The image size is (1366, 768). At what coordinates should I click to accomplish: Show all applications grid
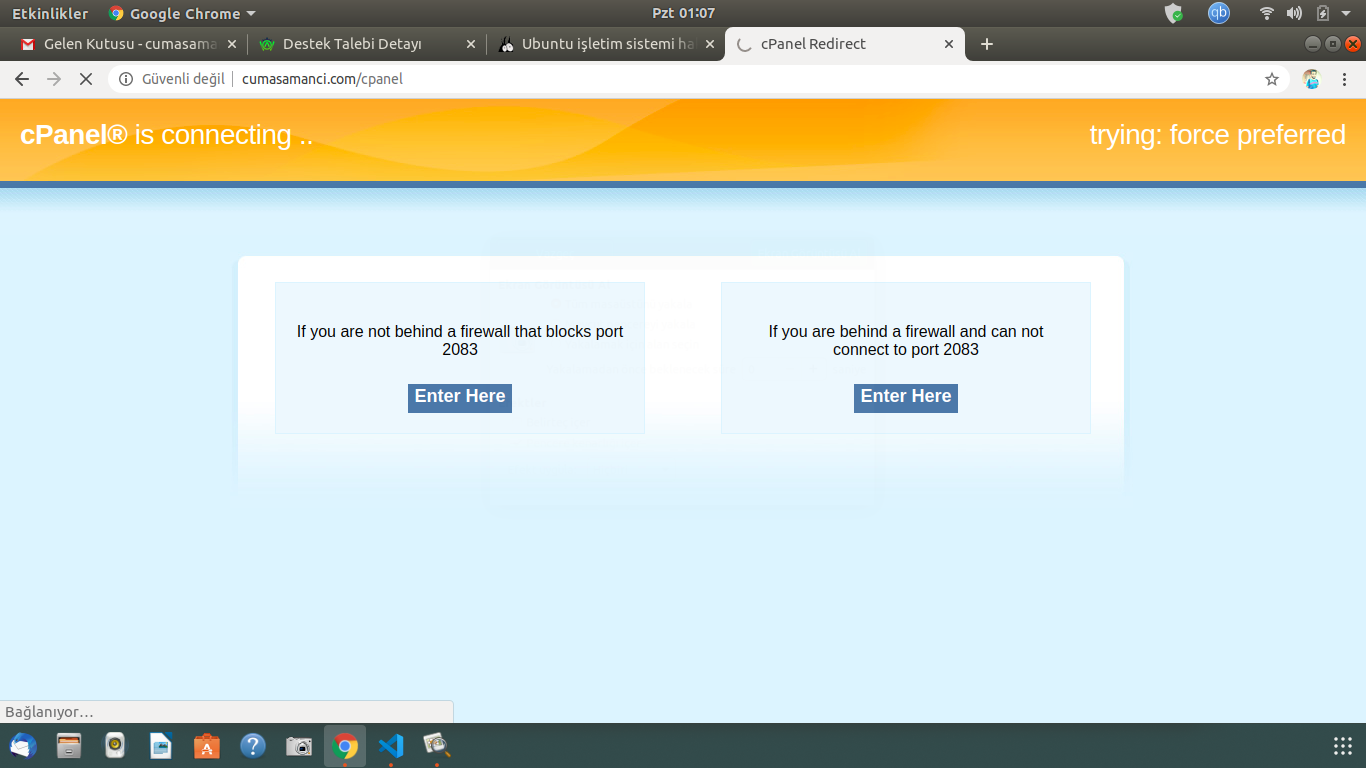[1343, 746]
